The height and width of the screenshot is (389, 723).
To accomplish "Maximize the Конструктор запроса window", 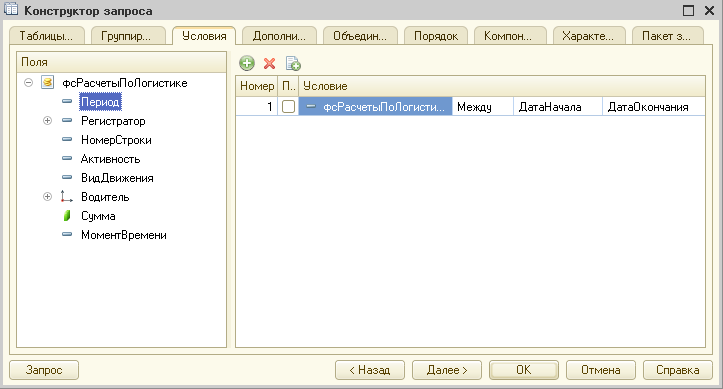I will (x=688, y=10).
